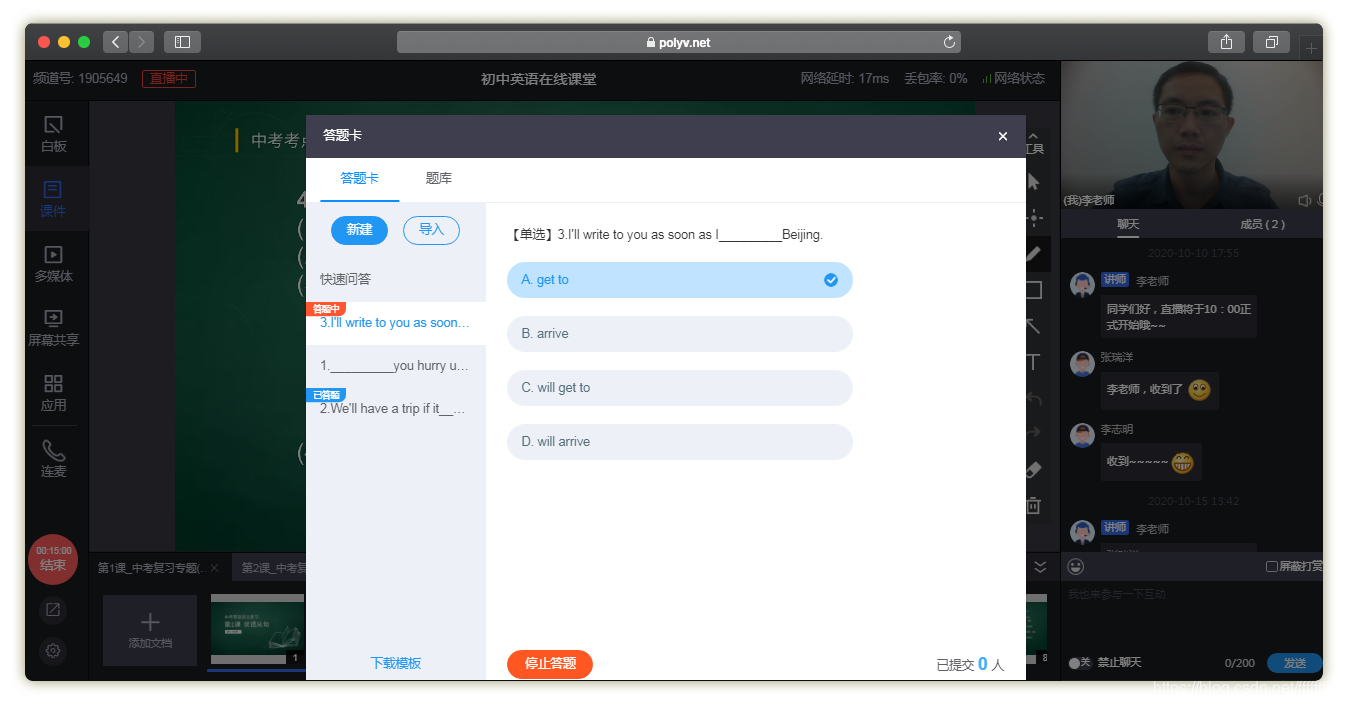Viewport: 1349px width, 707px height.
Task: Select the text T tool
Action: point(1034,362)
